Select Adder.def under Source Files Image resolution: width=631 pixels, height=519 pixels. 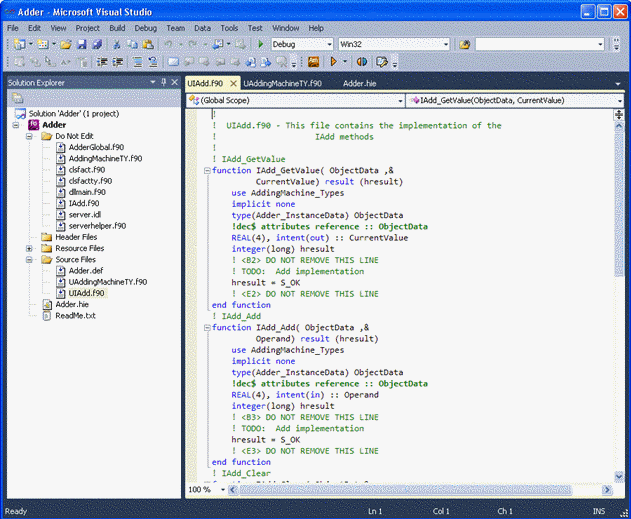(86, 271)
